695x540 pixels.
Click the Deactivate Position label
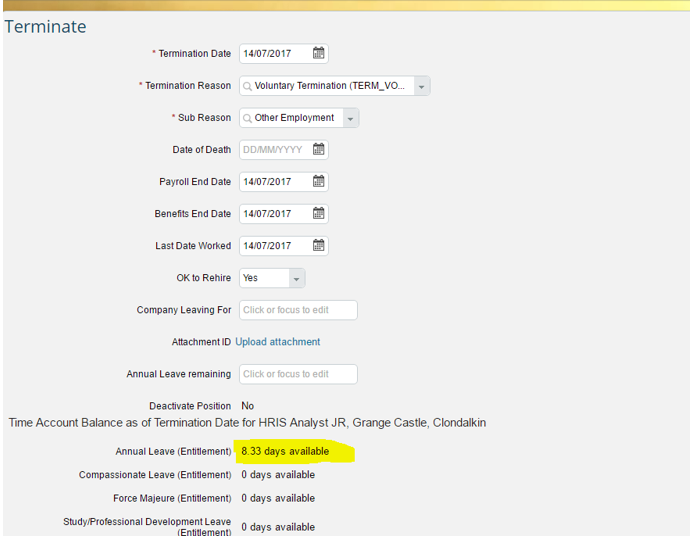pyautogui.click(x=190, y=406)
